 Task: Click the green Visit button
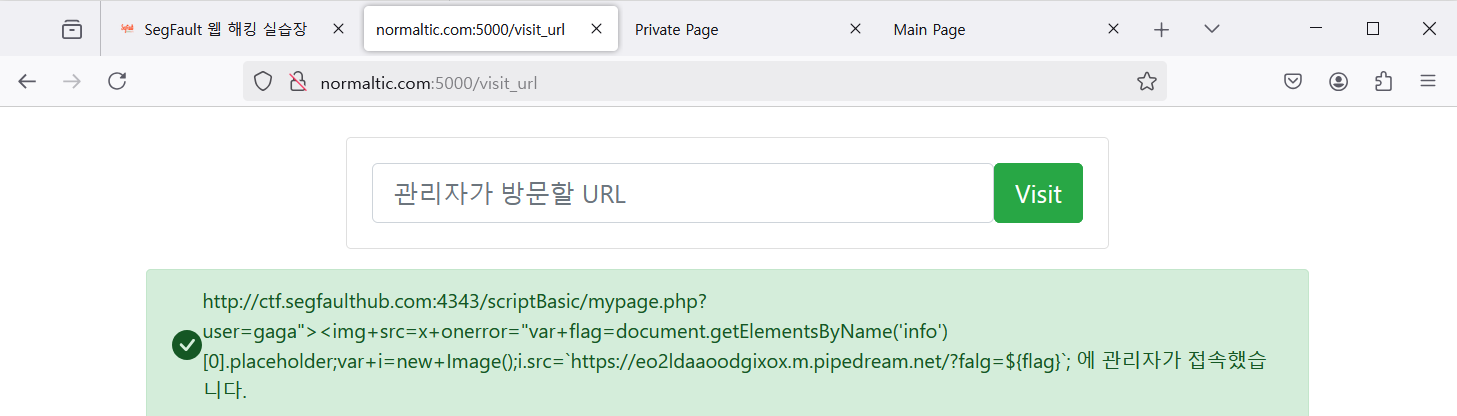pos(1038,193)
